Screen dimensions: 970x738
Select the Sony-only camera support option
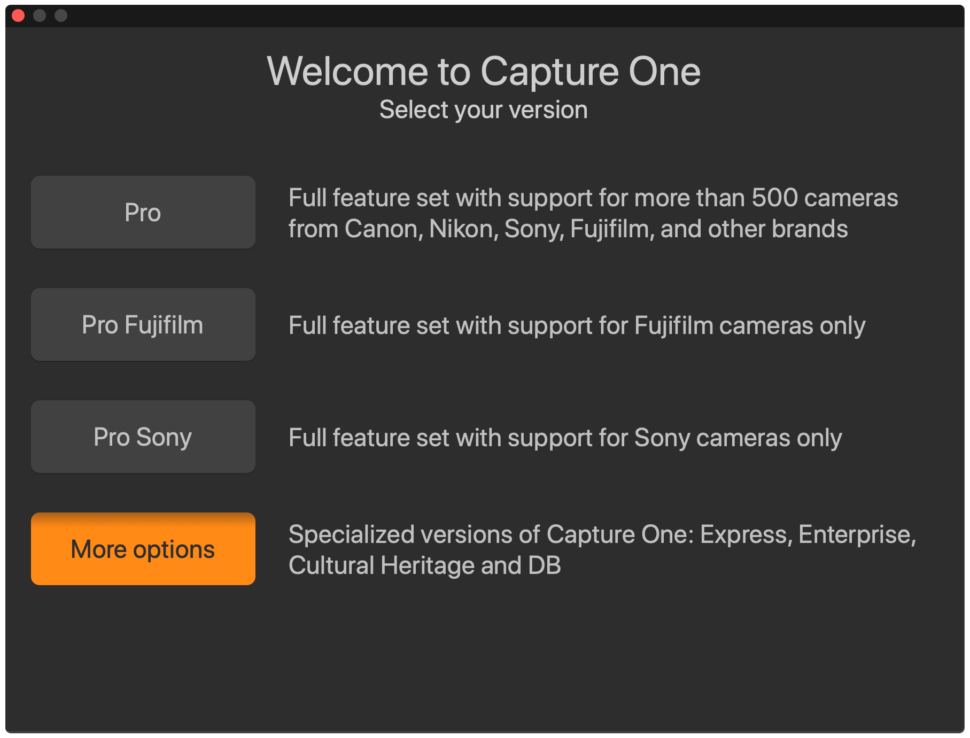click(x=142, y=437)
